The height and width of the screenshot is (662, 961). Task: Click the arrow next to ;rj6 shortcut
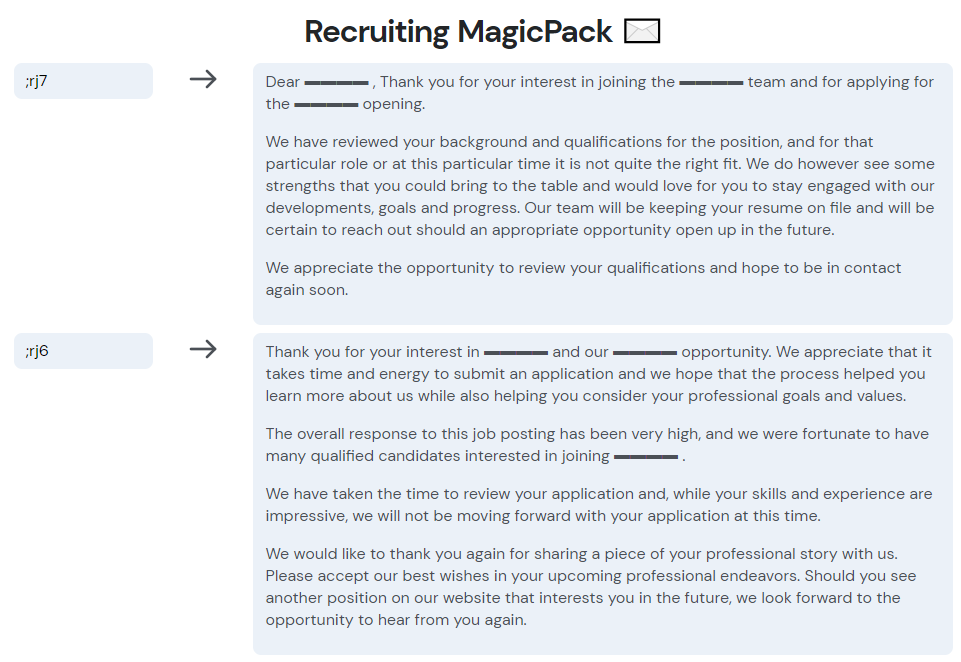203,349
